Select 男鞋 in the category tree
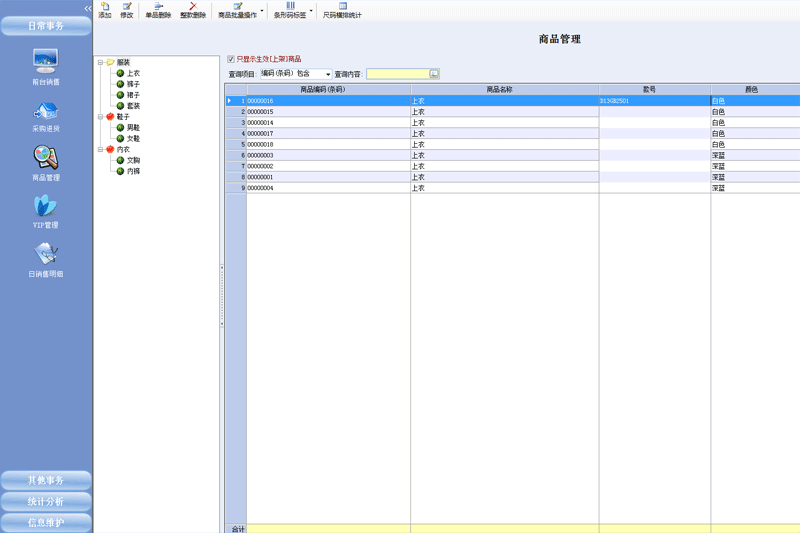This screenshot has width=800, height=533. pyautogui.click(x=133, y=128)
